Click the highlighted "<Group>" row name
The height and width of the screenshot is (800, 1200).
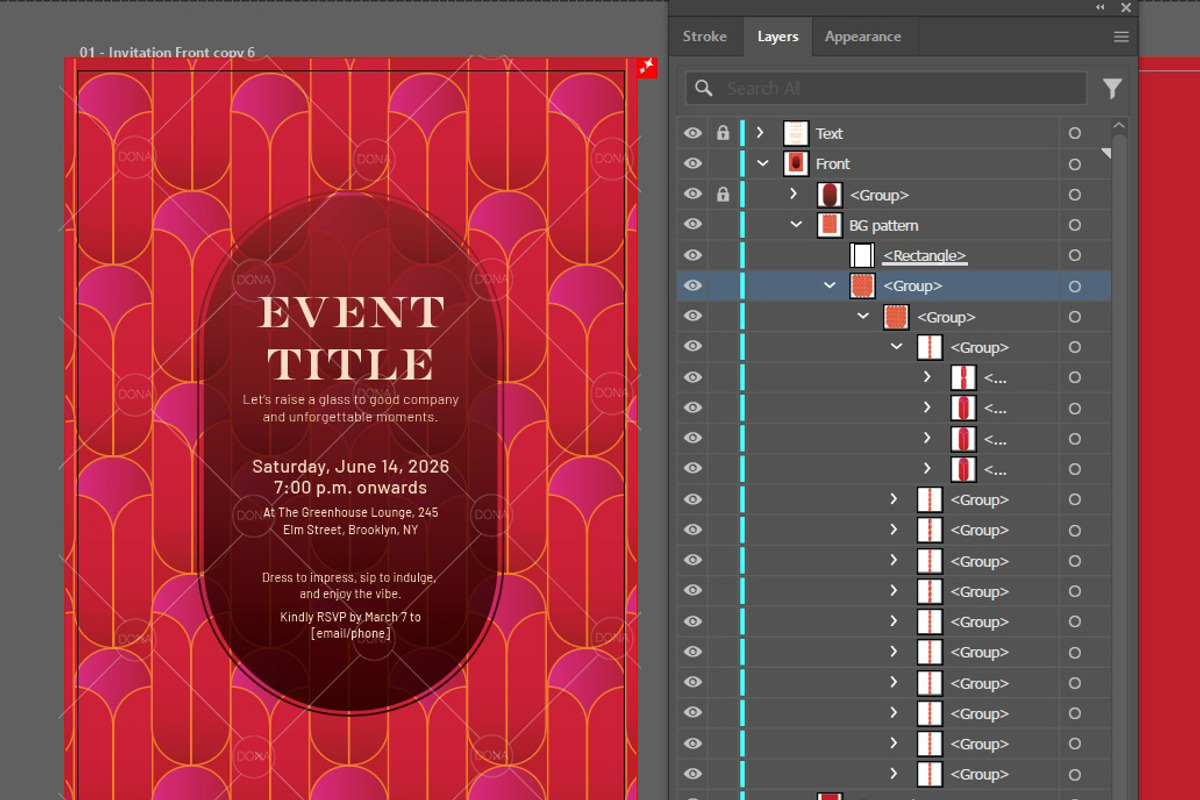[x=913, y=286]
